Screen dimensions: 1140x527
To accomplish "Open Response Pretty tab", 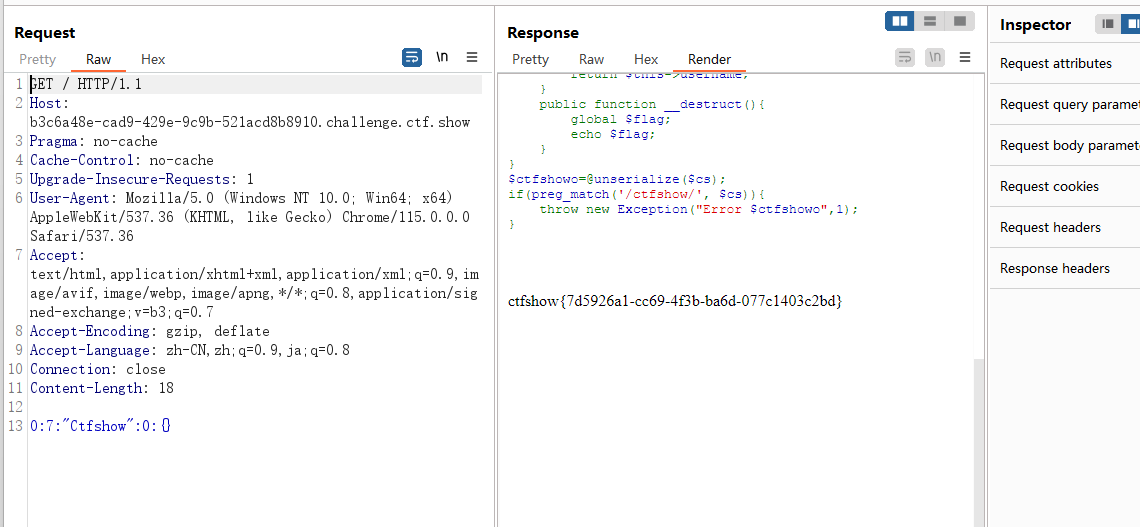I will [x=530, y=60].
